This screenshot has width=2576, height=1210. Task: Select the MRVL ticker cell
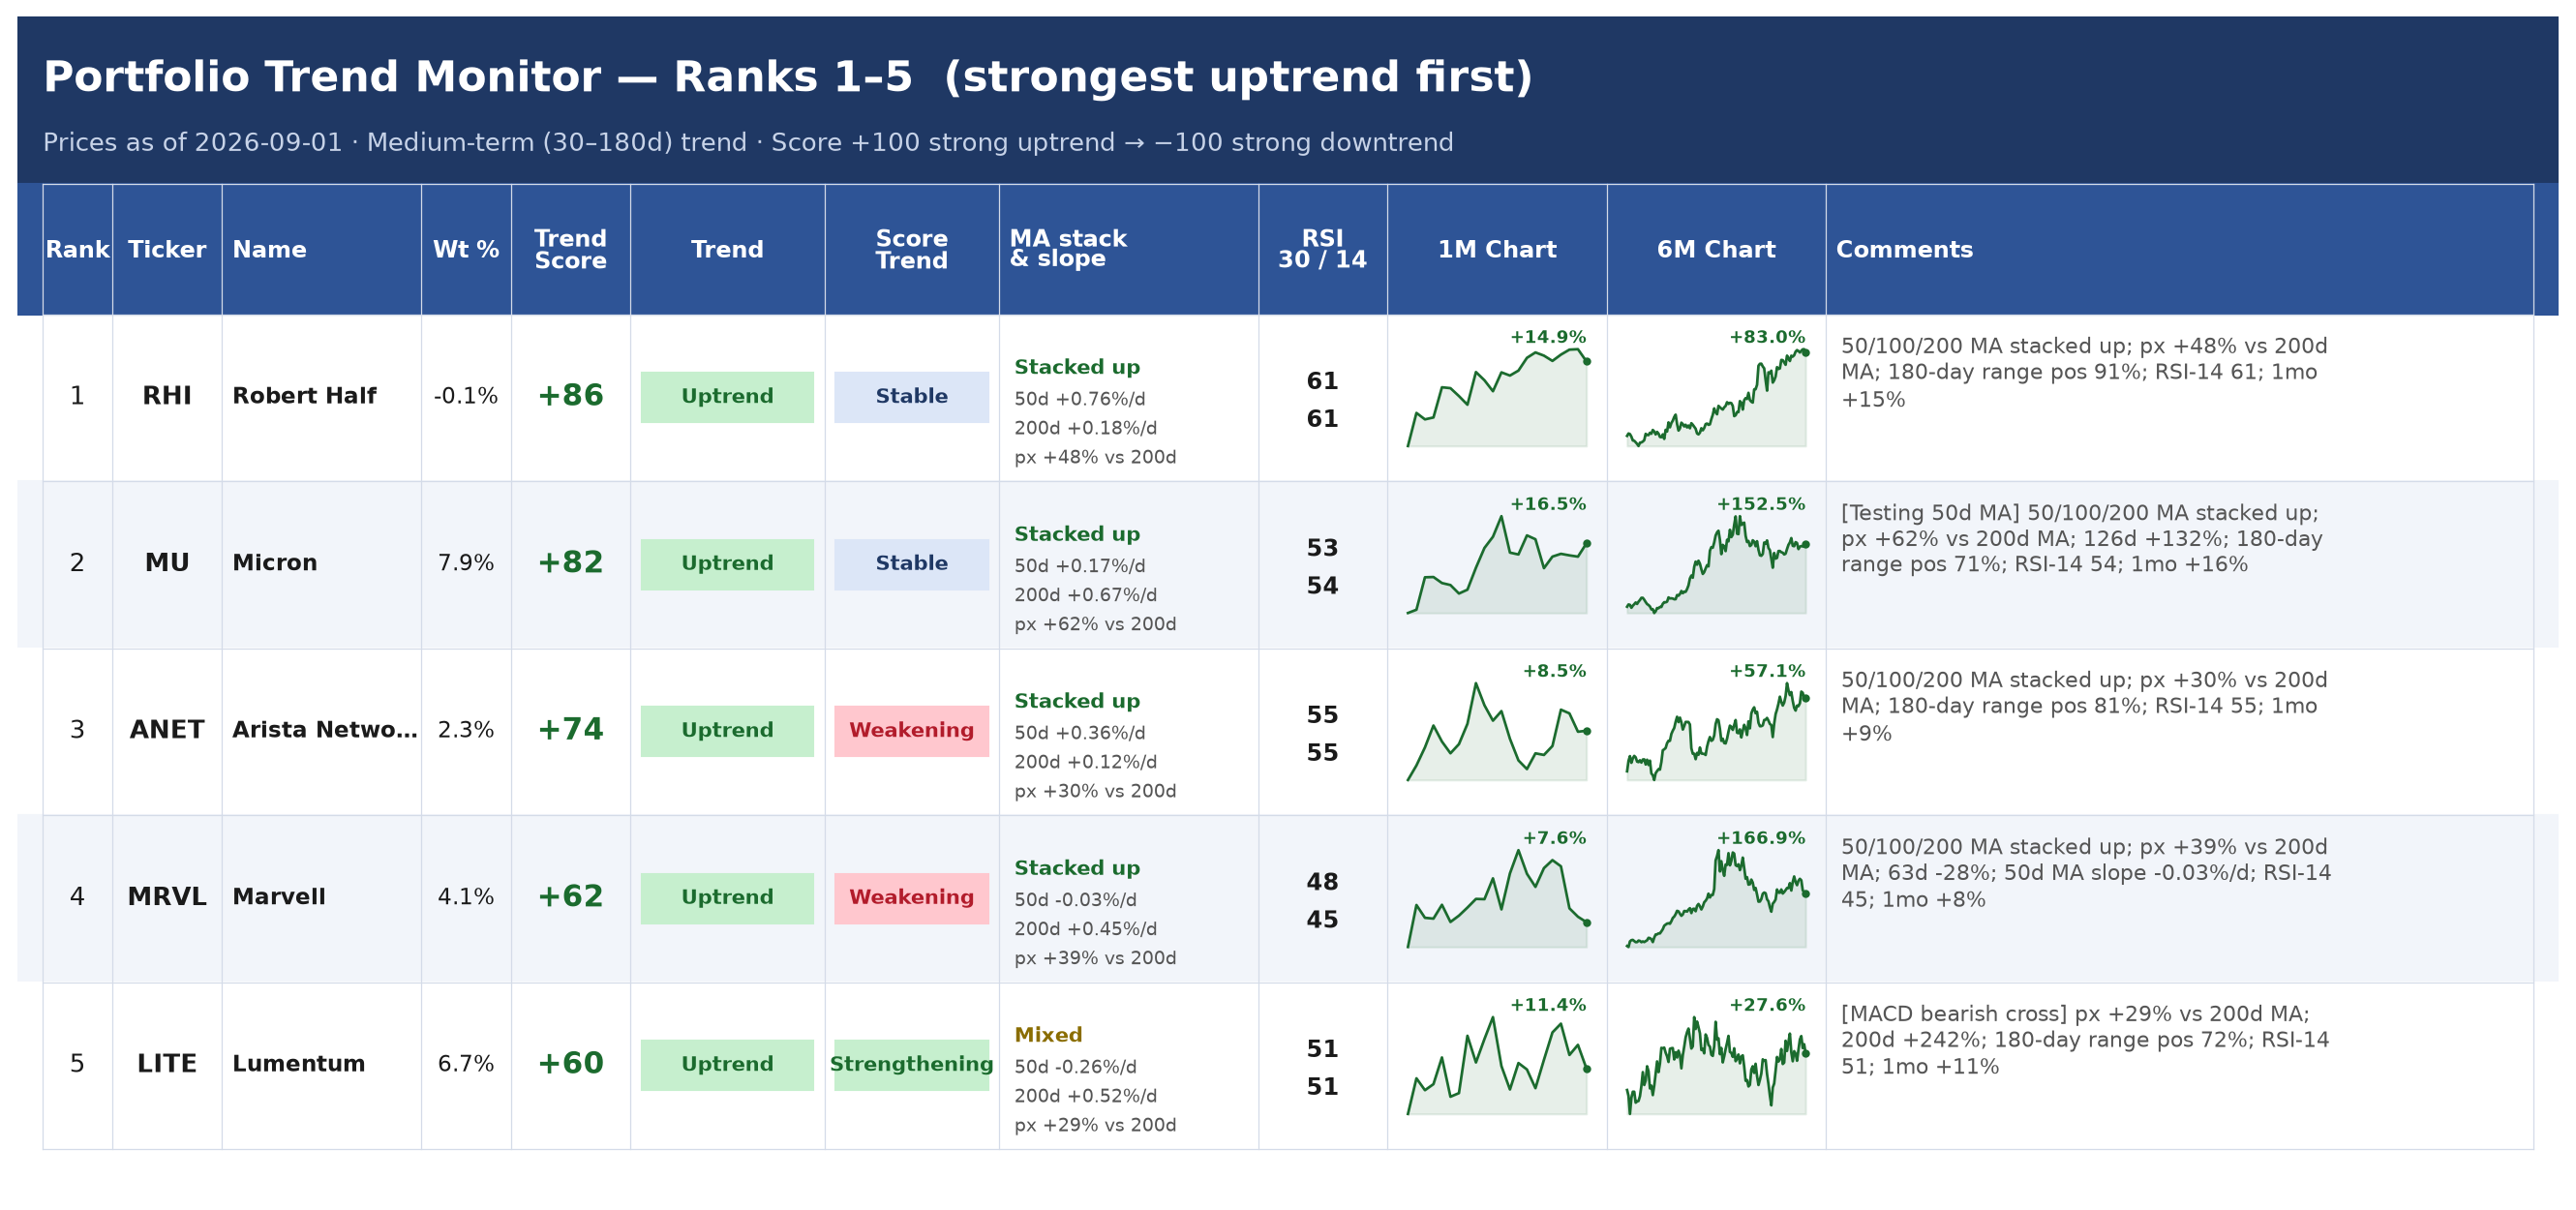coord(167,897)
